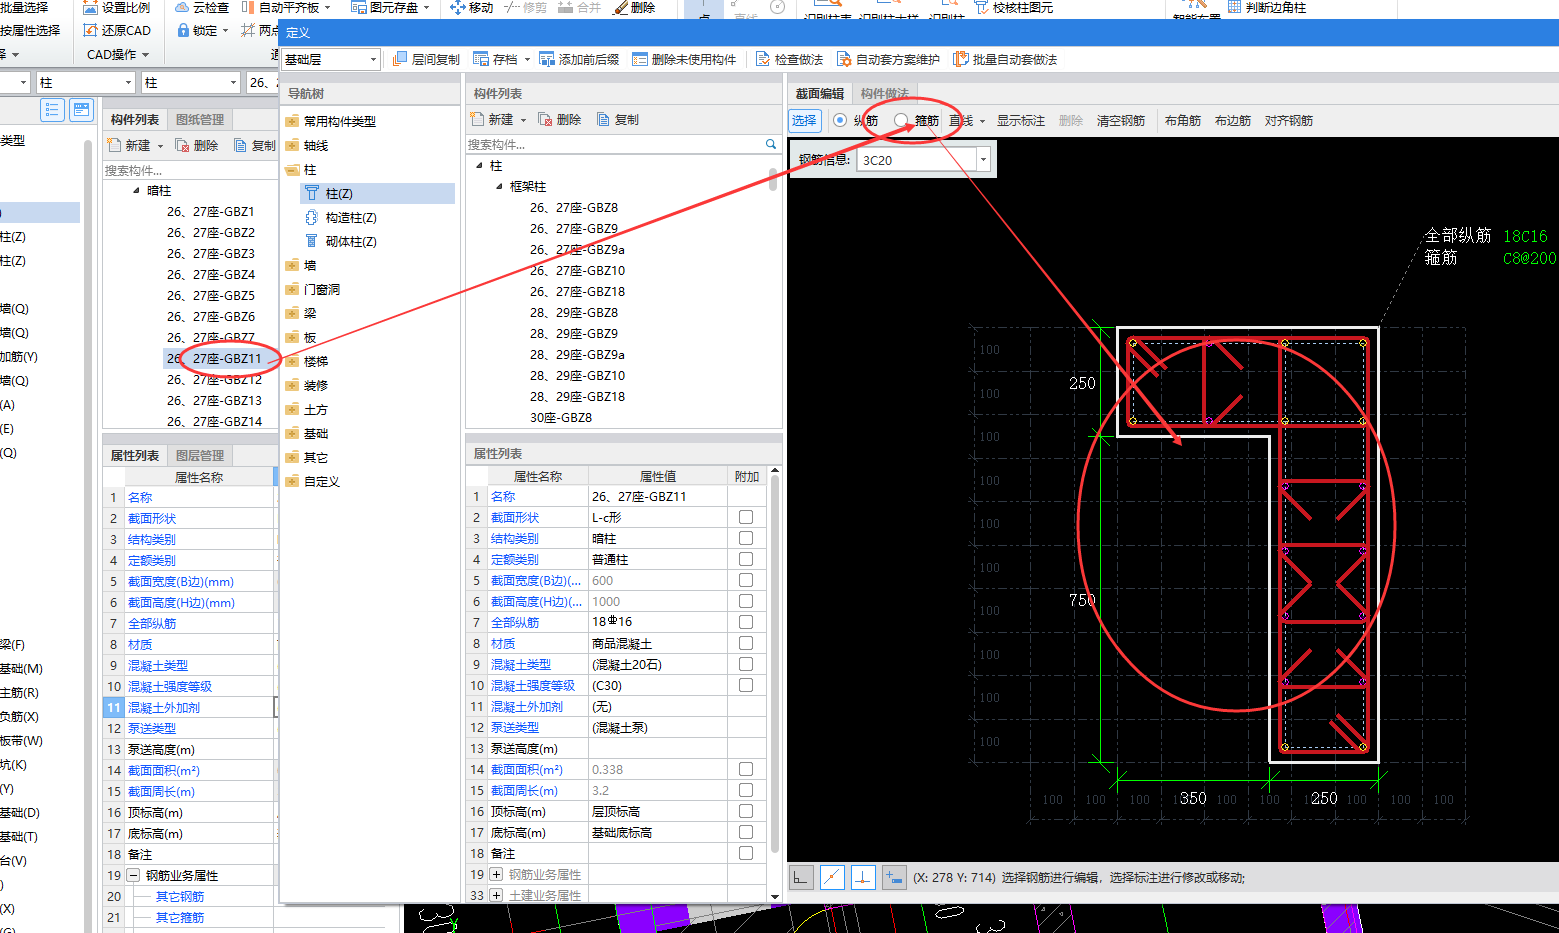Switch to list view icon in left panel
This screenshot has height=933, width=1559.
pyautogui.click(x=52, y=110)
